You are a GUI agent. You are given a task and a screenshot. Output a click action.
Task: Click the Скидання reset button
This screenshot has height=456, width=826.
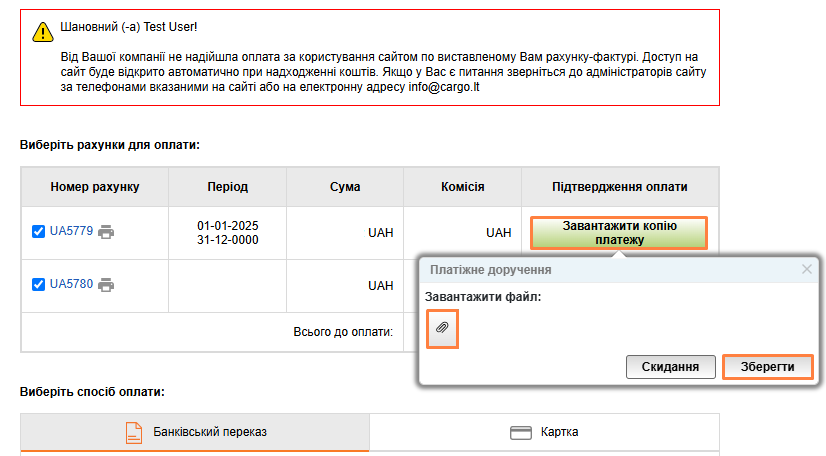pyautogui.click(x=670, y=367)
